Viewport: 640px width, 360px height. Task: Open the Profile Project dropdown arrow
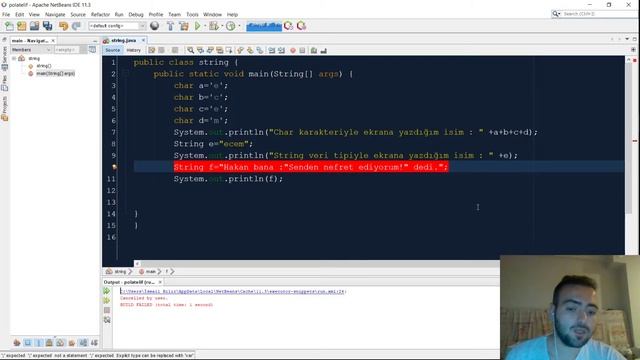tap(239, 26)
